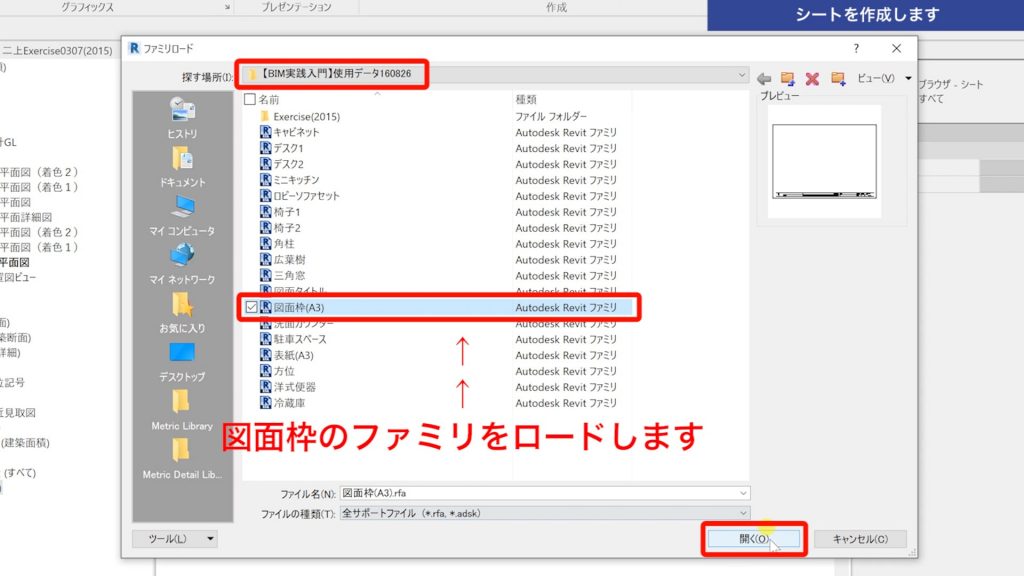Click the create new folder icon
1024x576 pixels.
click(x=838, y=79)
